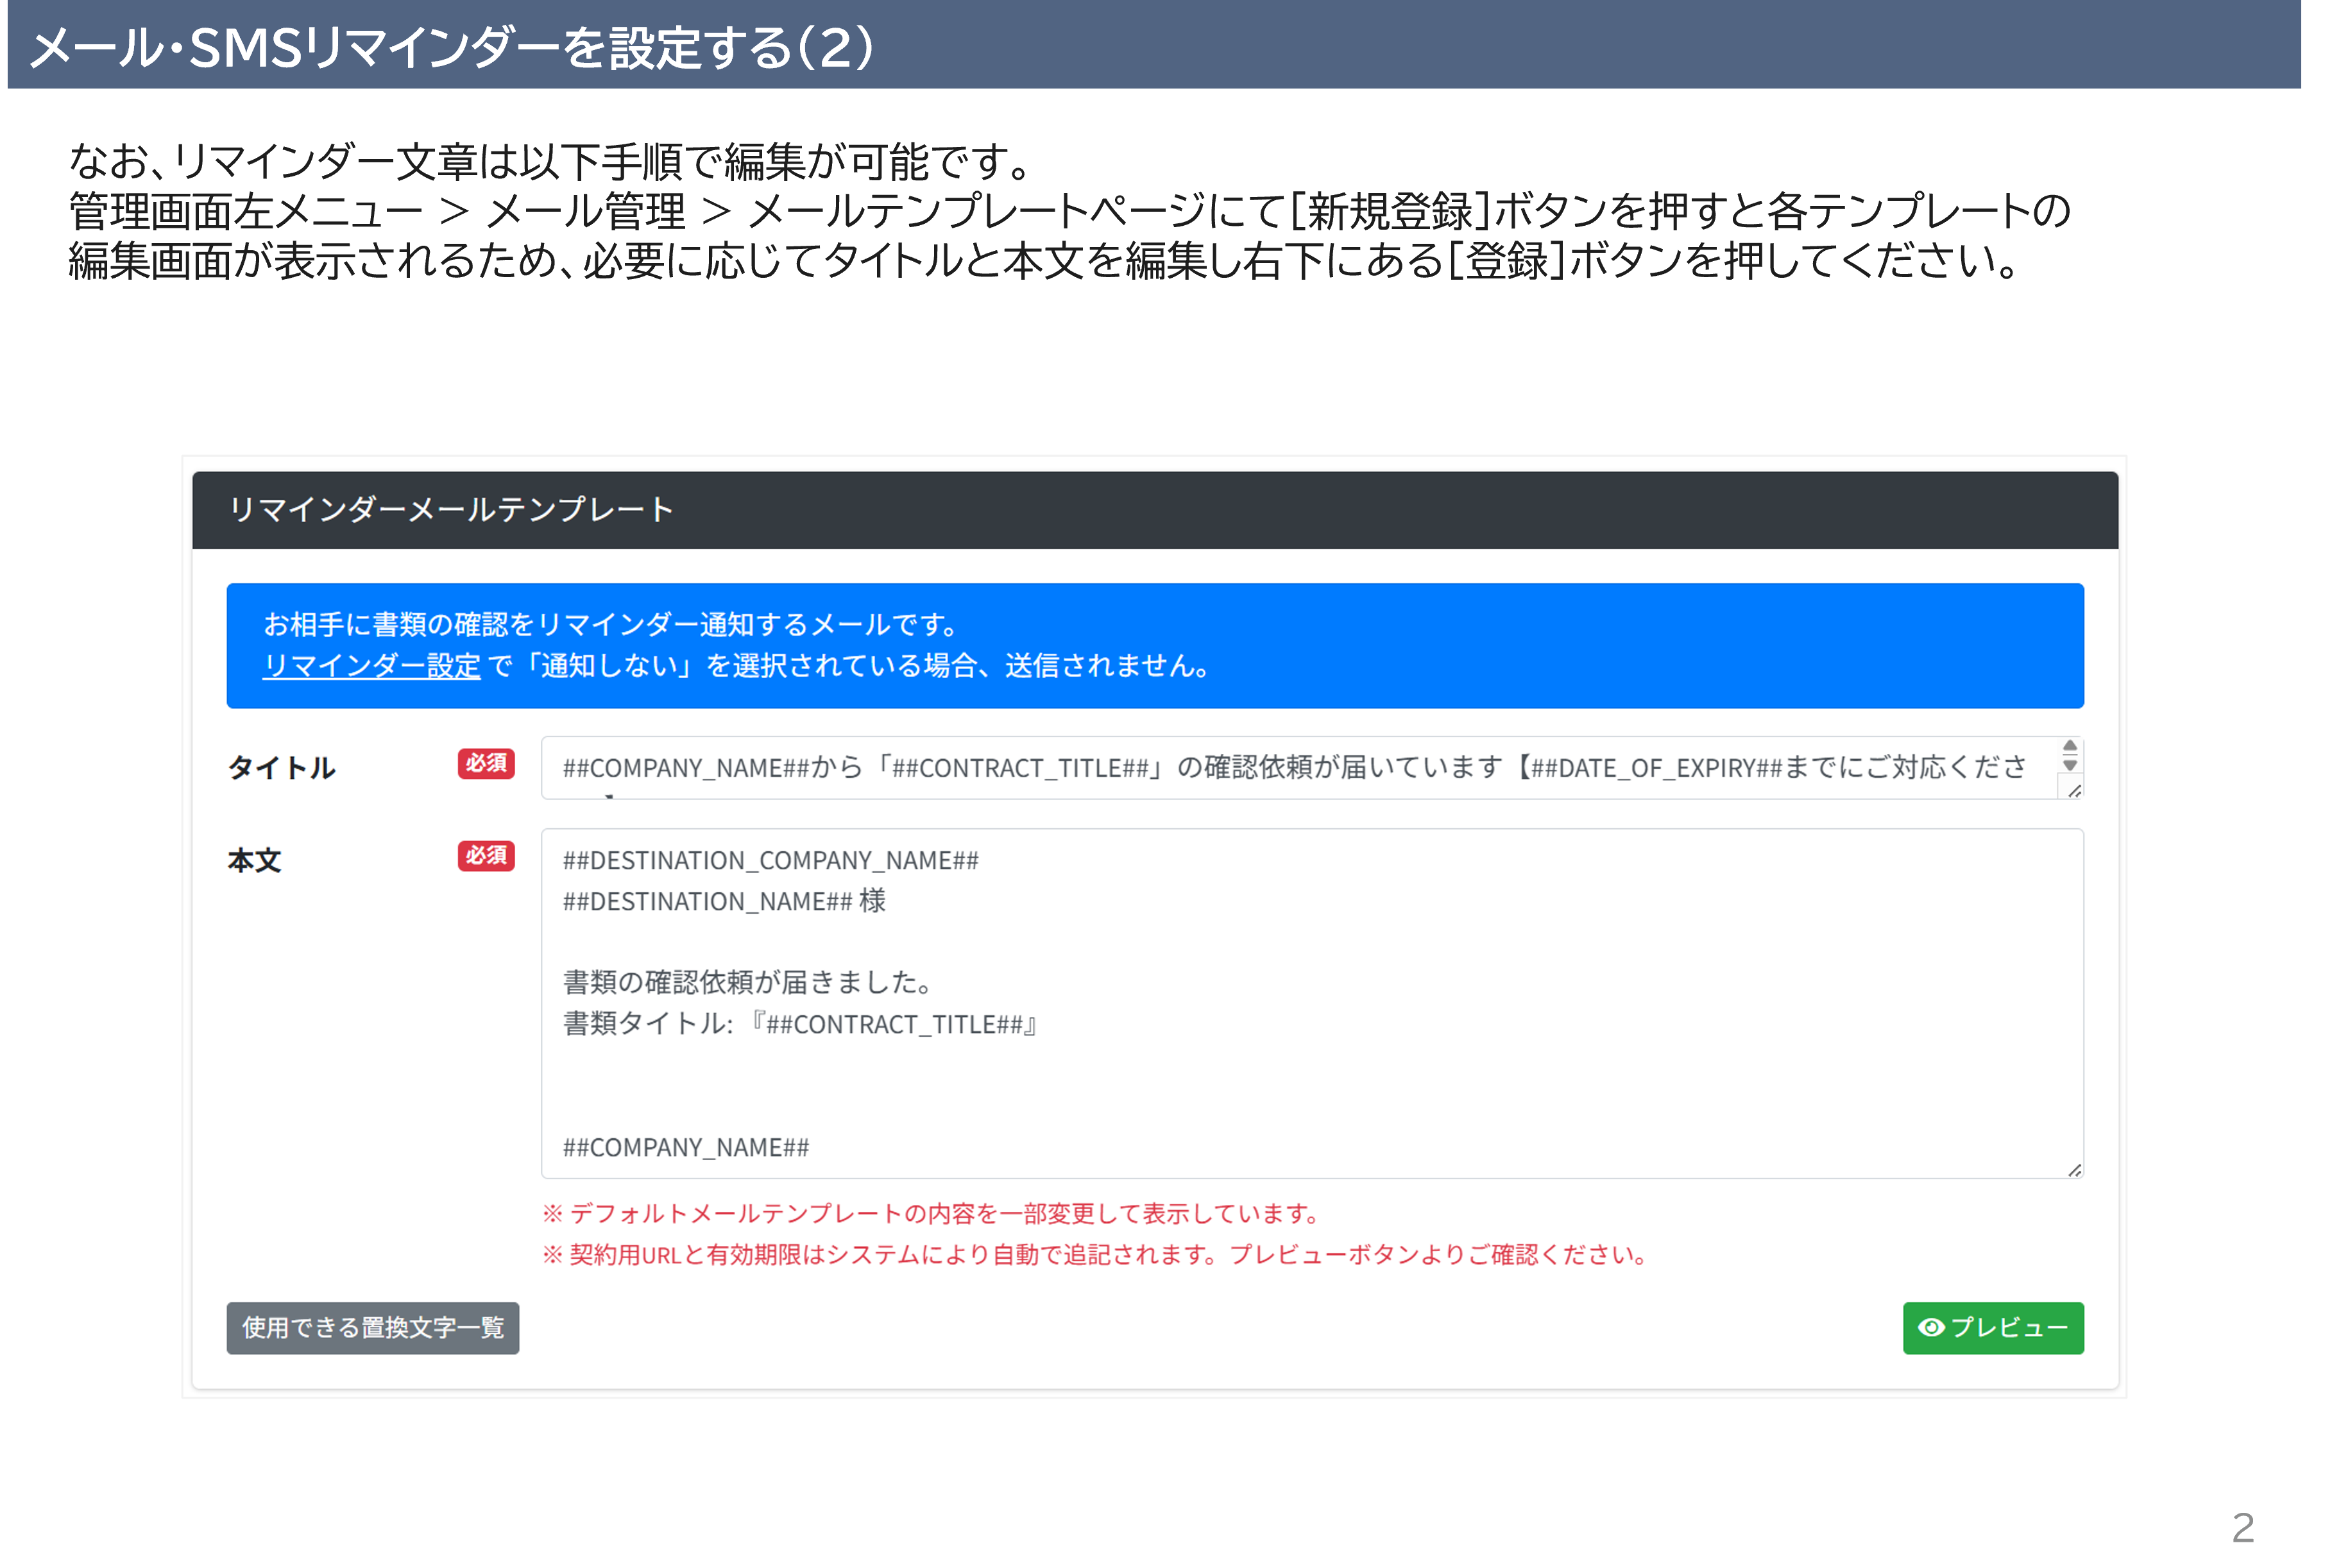2341x1568 pixels.
Task: Click the eye icon on the プレビュー button
Action: 1931,1327
